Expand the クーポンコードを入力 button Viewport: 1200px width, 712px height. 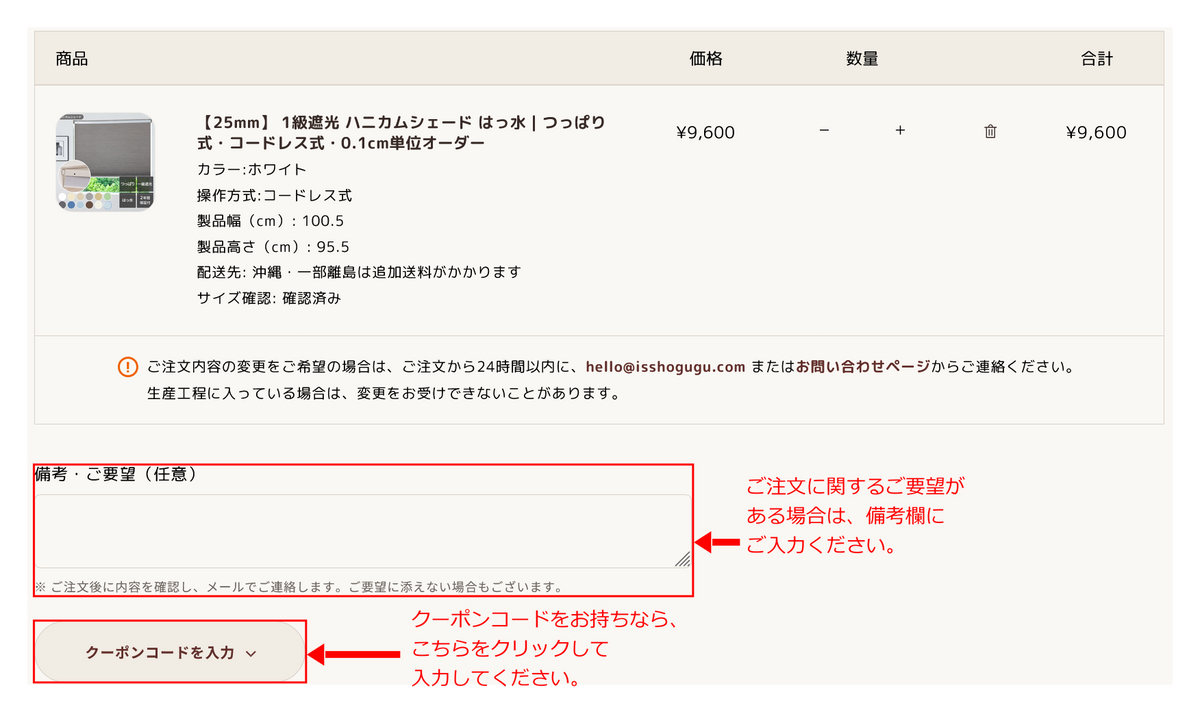click(170, 652)
